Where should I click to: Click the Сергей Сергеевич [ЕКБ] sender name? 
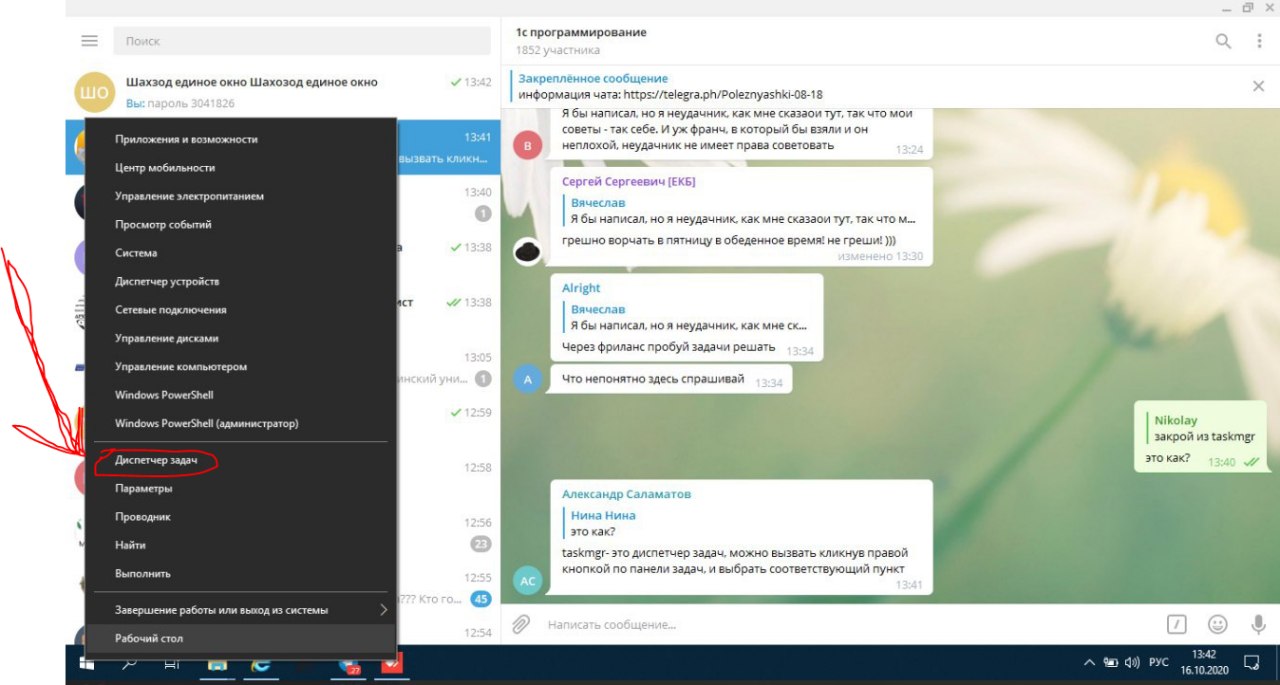628,181
